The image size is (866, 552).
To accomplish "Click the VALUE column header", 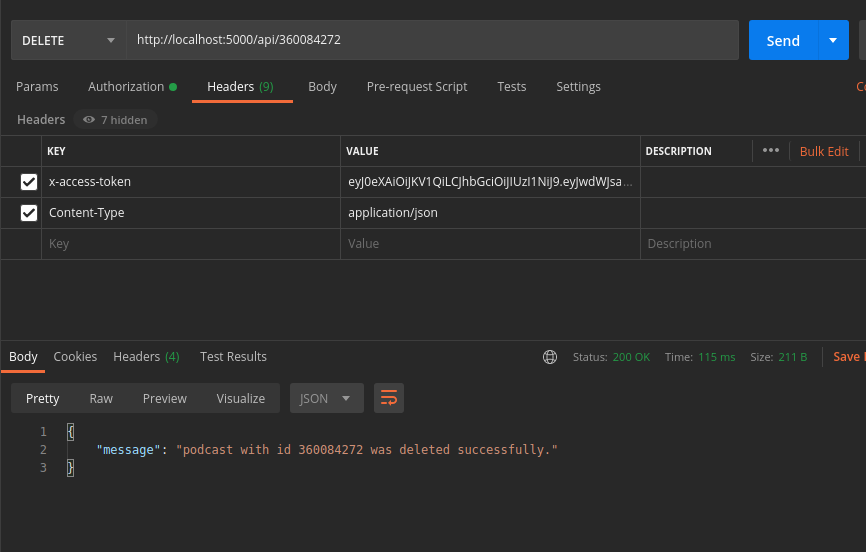I will pos(362,151).
